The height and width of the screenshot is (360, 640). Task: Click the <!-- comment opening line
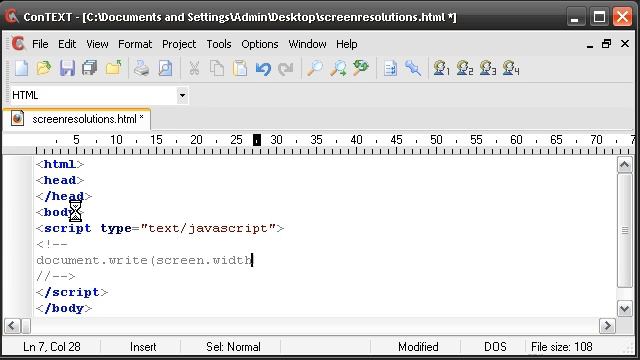pos(52,244)
